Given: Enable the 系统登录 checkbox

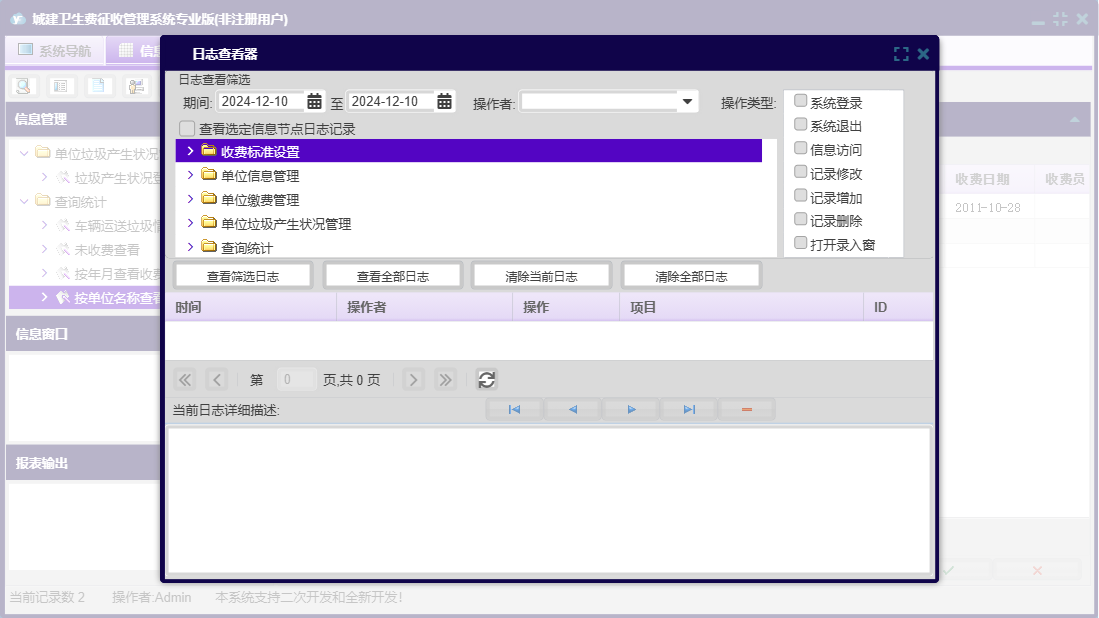Looking at the screenshot, I should pyautogui.click(x=800, y=101).
